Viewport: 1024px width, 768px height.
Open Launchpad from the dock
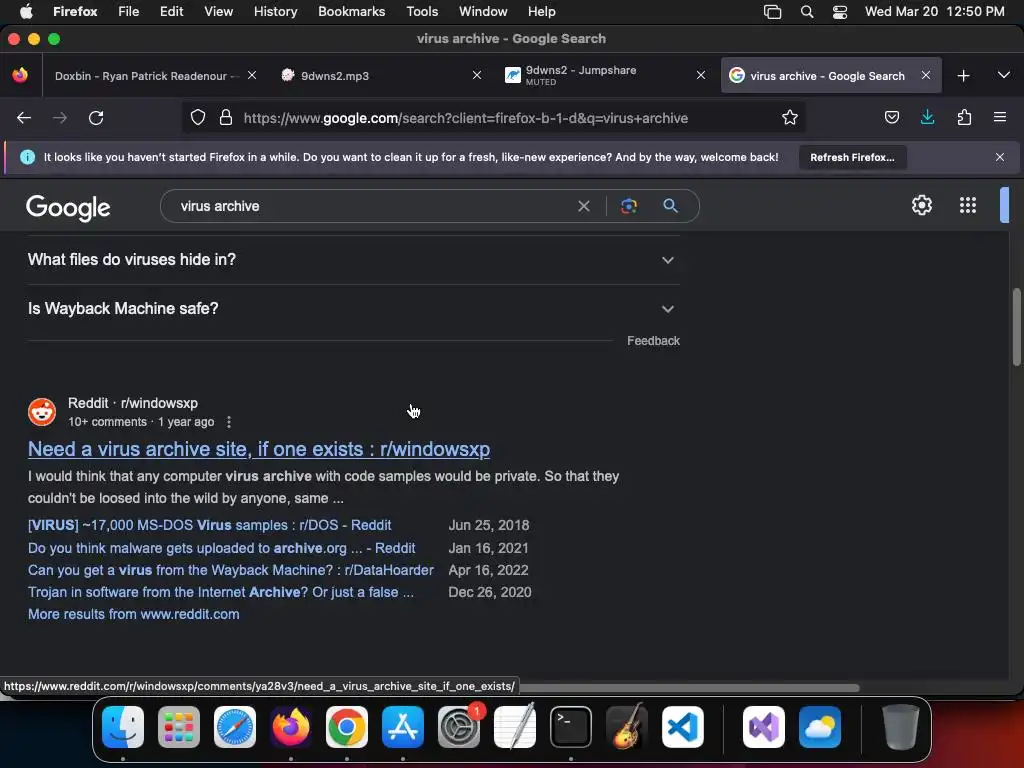click(179, 727)
